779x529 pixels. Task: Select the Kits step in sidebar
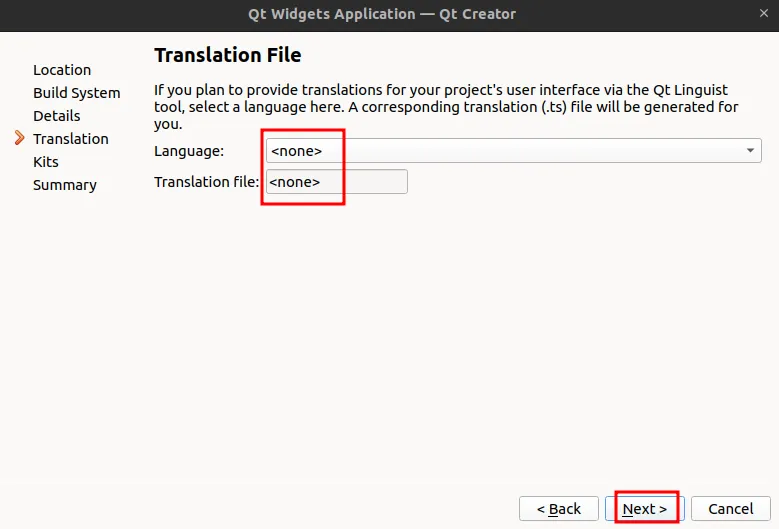coord(46,162)
